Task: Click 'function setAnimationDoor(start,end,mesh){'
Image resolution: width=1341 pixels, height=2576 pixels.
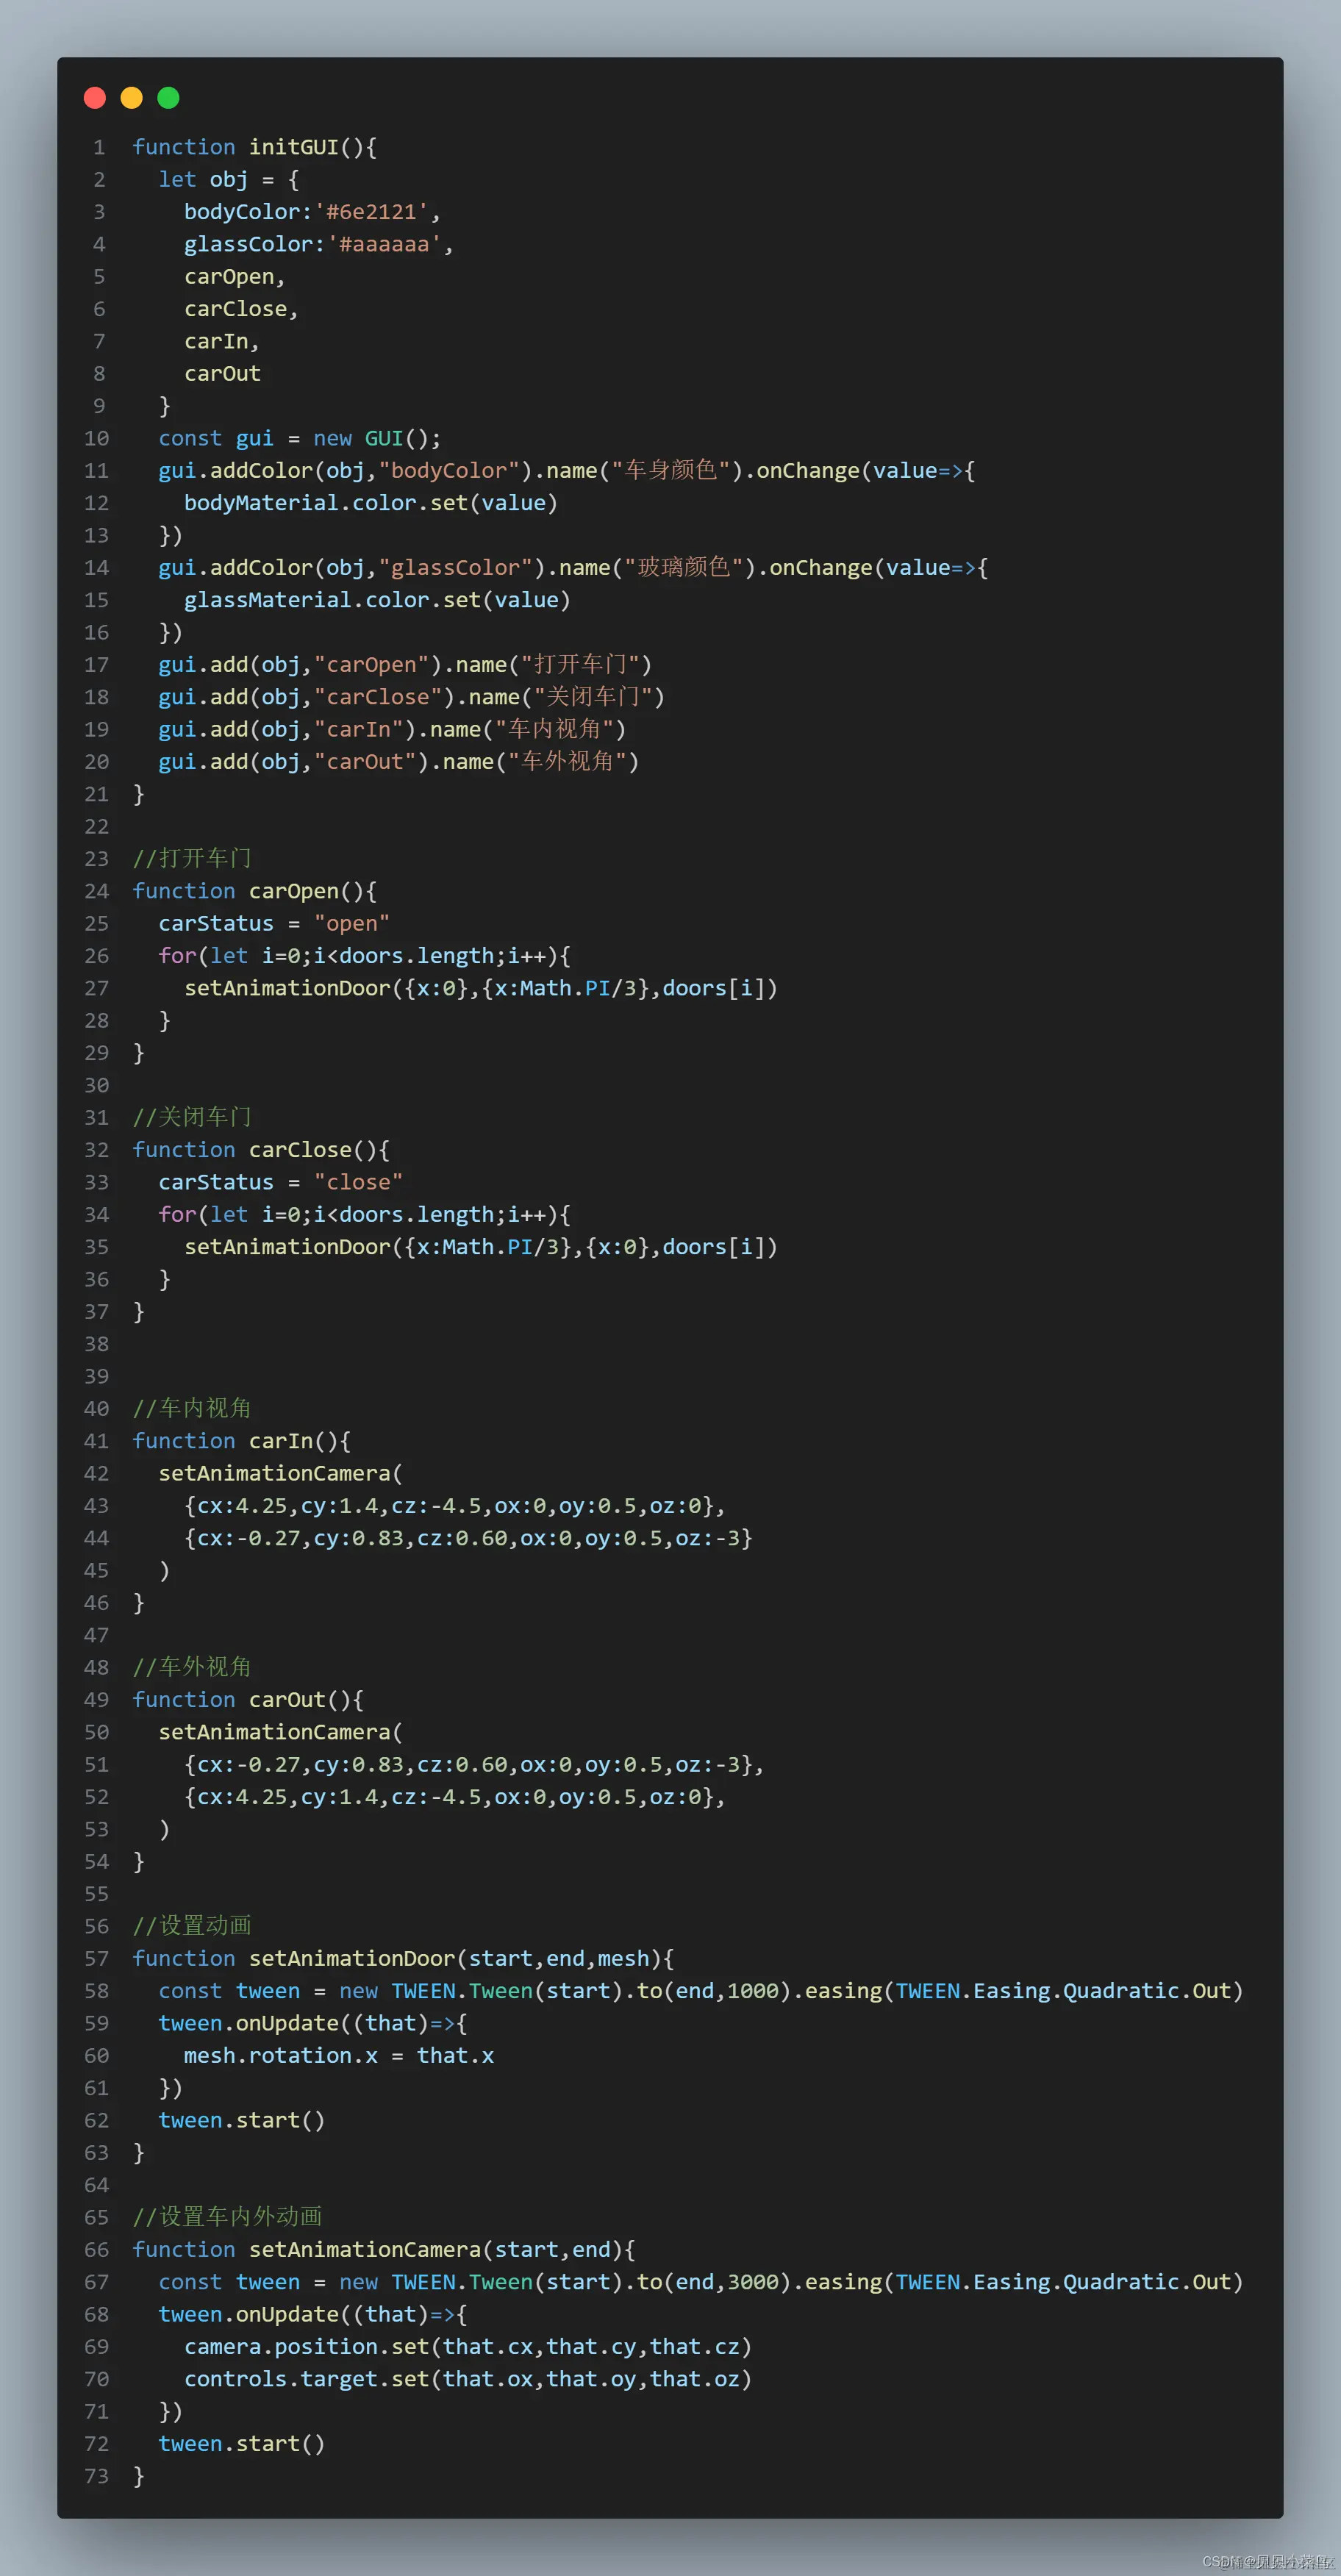Action: click(x=403, y=1958)
